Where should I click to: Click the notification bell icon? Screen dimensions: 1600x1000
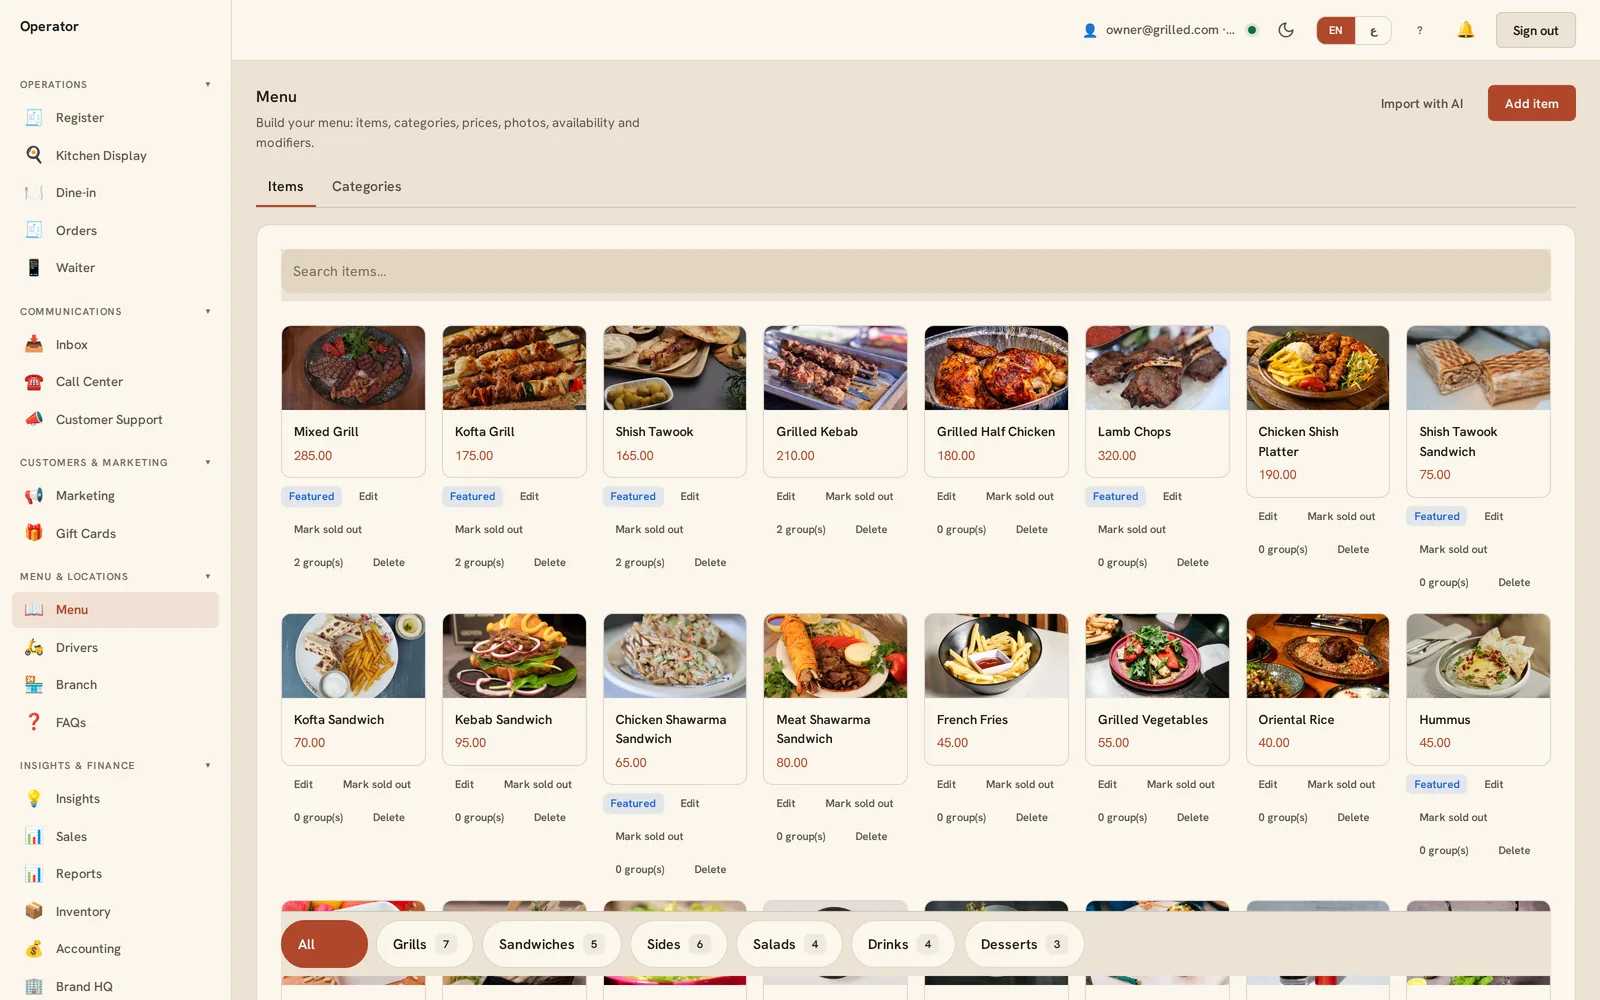coord(1465,30)
